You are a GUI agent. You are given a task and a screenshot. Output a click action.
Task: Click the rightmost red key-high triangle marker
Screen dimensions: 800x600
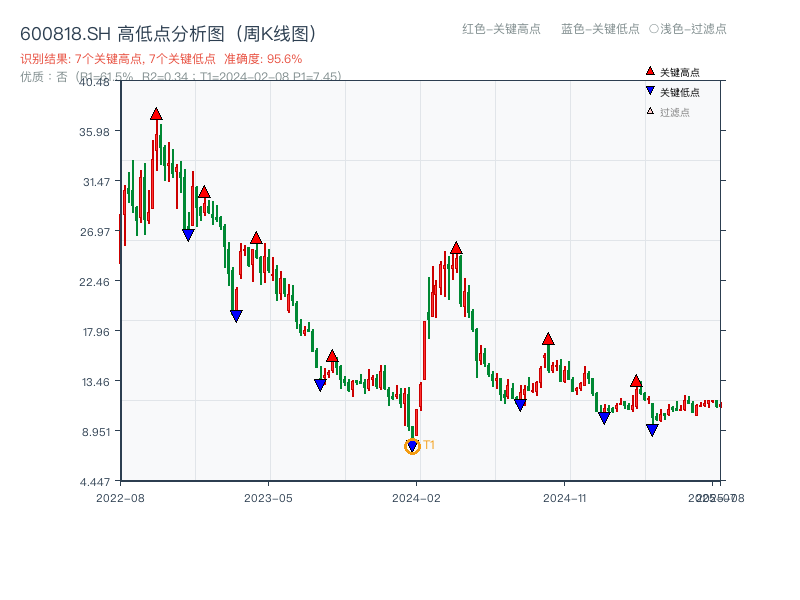tap(636, 380)
